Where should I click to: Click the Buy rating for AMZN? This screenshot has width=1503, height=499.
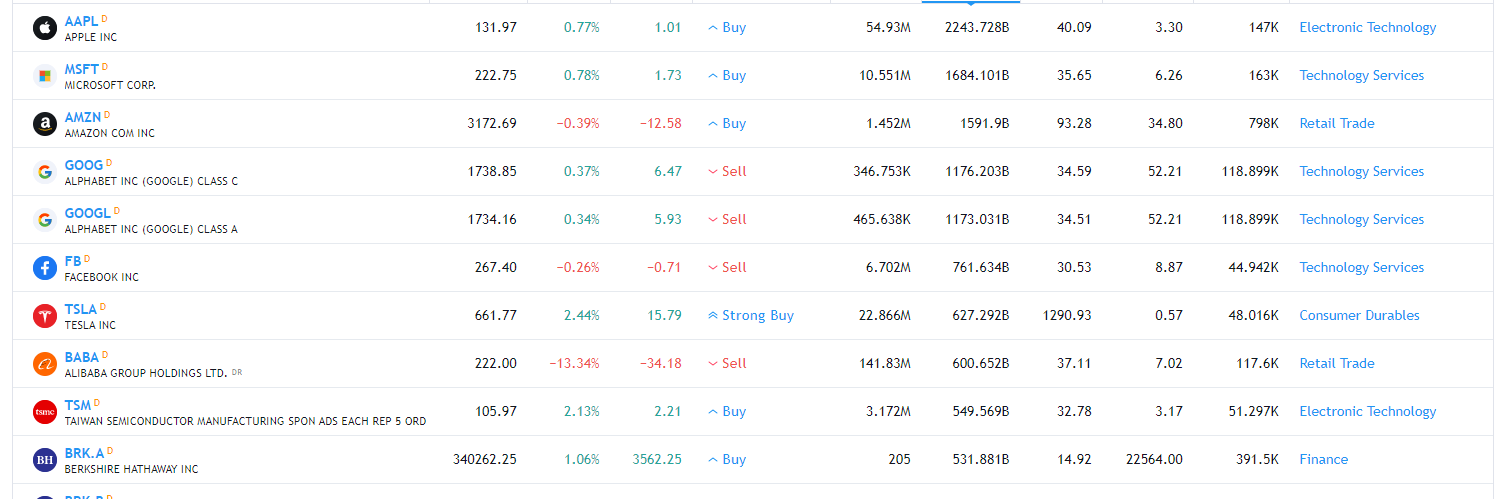click(727, 124)
